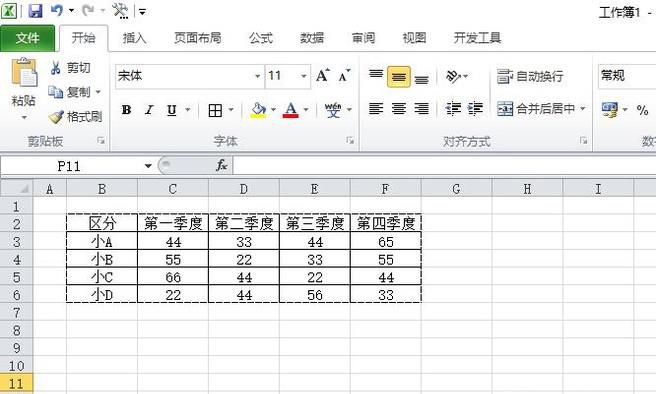Expand the dropdown arrow under 粘贴
656x394 pixels.
[x=24, y=118]
